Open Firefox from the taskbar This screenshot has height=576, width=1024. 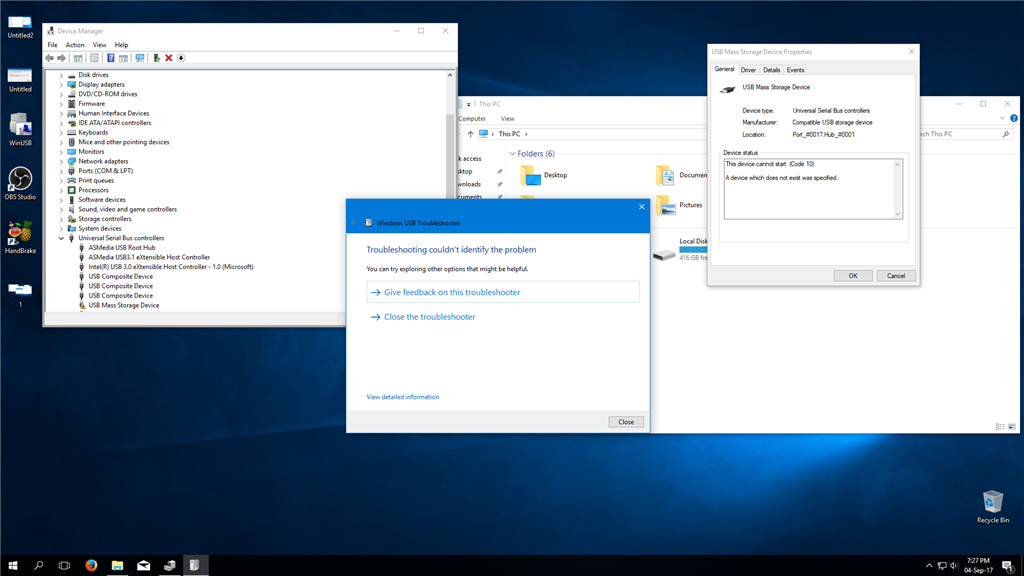(x=91, y=566)
